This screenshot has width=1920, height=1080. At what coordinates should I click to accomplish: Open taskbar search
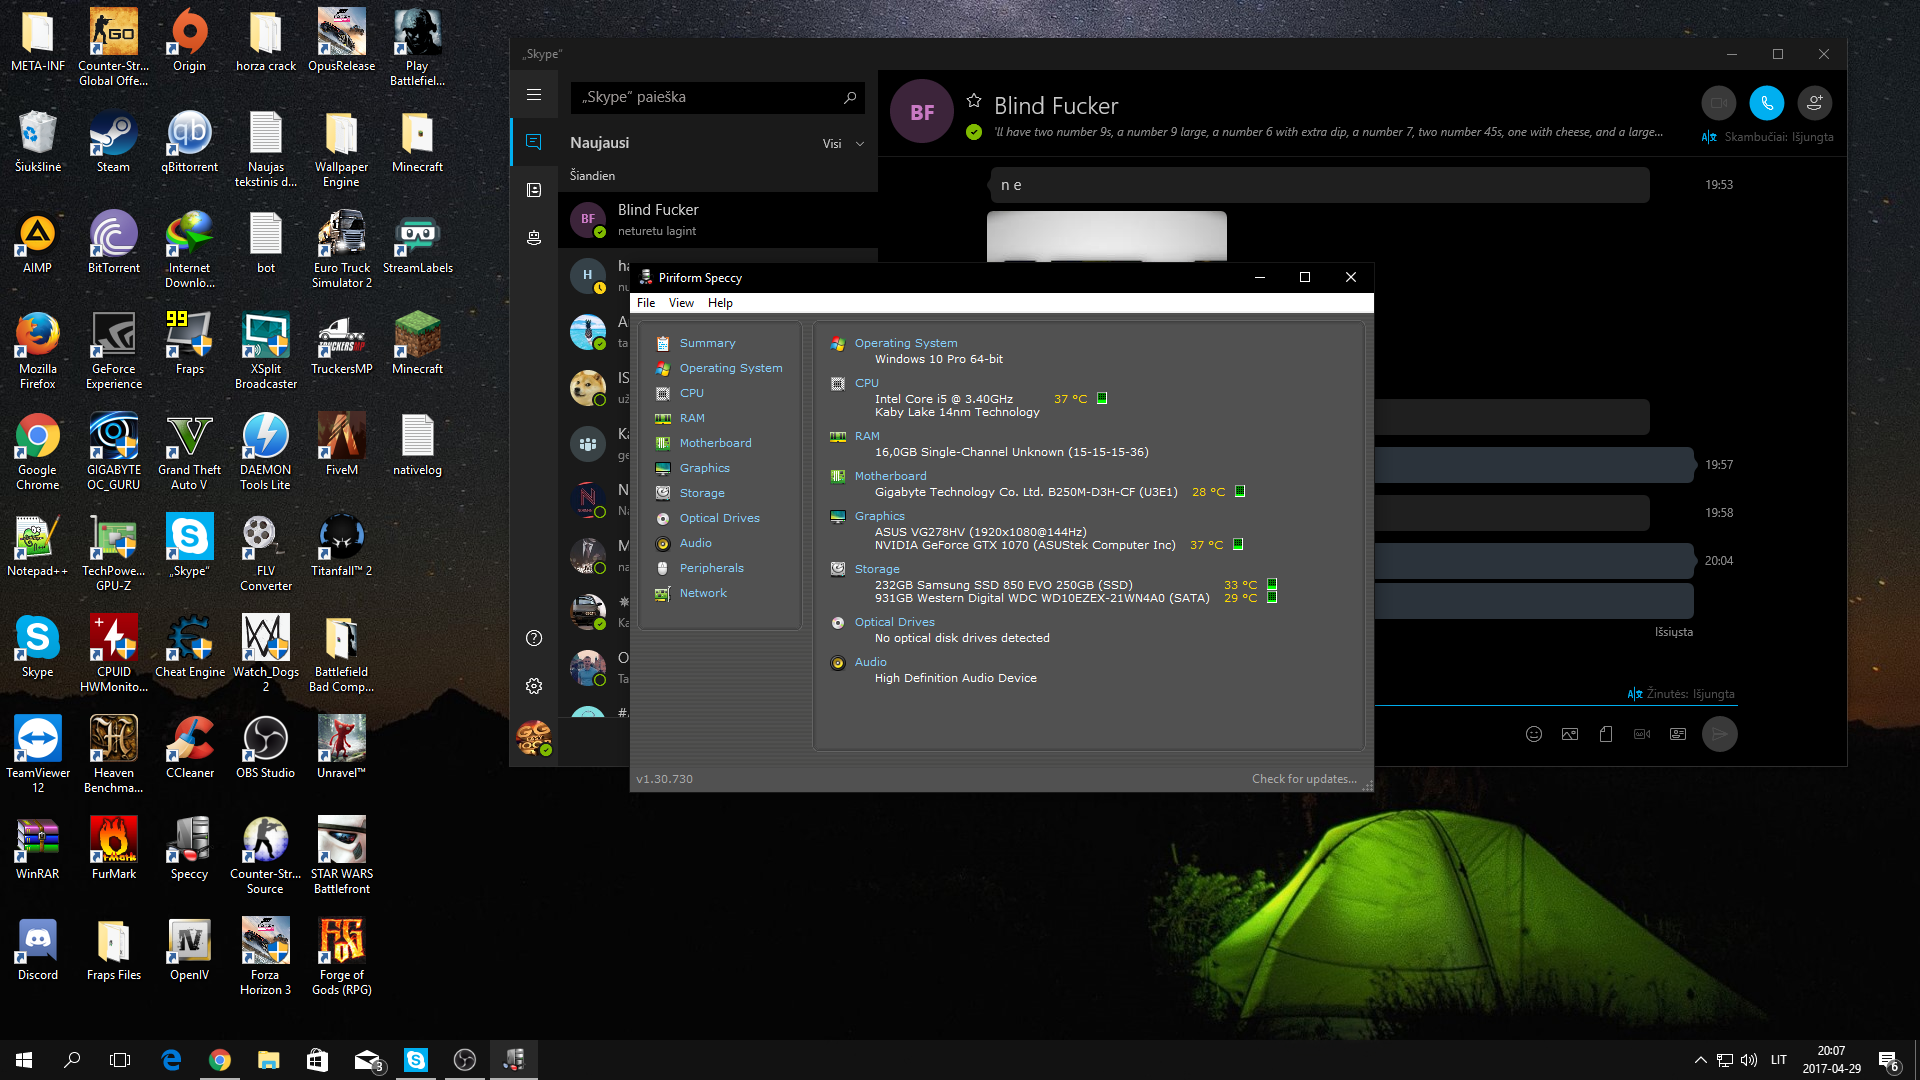tap(72, 1060)
